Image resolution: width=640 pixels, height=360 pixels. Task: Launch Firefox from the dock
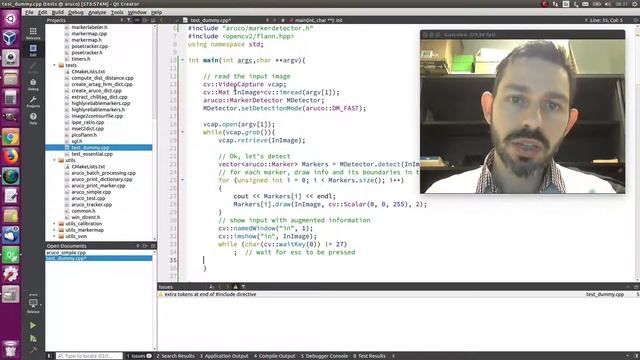[x=11, y=157]
